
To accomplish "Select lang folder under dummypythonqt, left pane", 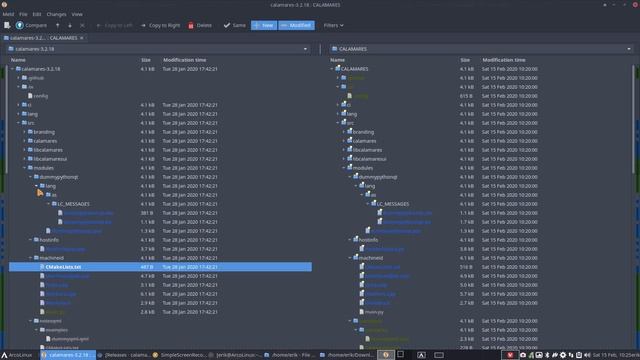I will (51, 186).
